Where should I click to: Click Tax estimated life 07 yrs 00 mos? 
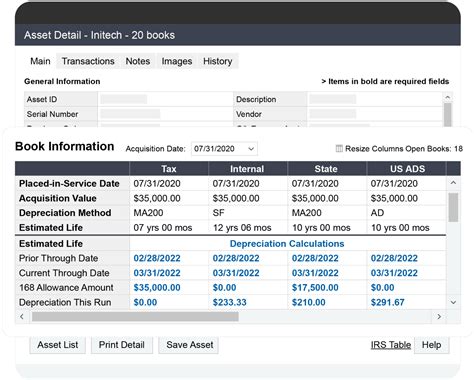point(163,228)
